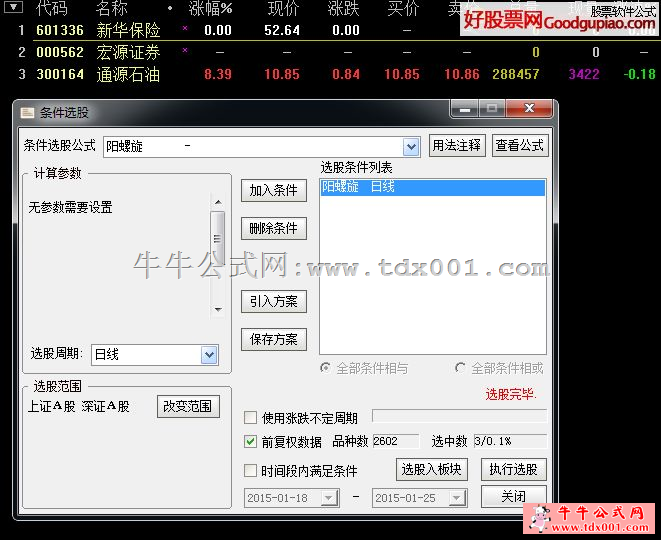Minimize the 条件选股 dialog
The image size is (661, 540).
[463, 109]
